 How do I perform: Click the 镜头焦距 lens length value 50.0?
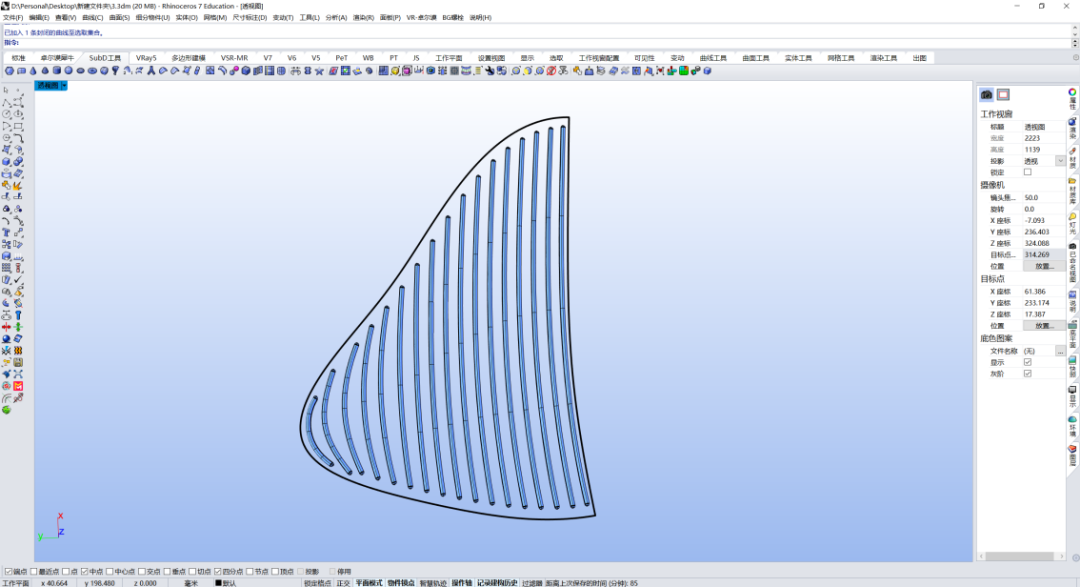1044,198
